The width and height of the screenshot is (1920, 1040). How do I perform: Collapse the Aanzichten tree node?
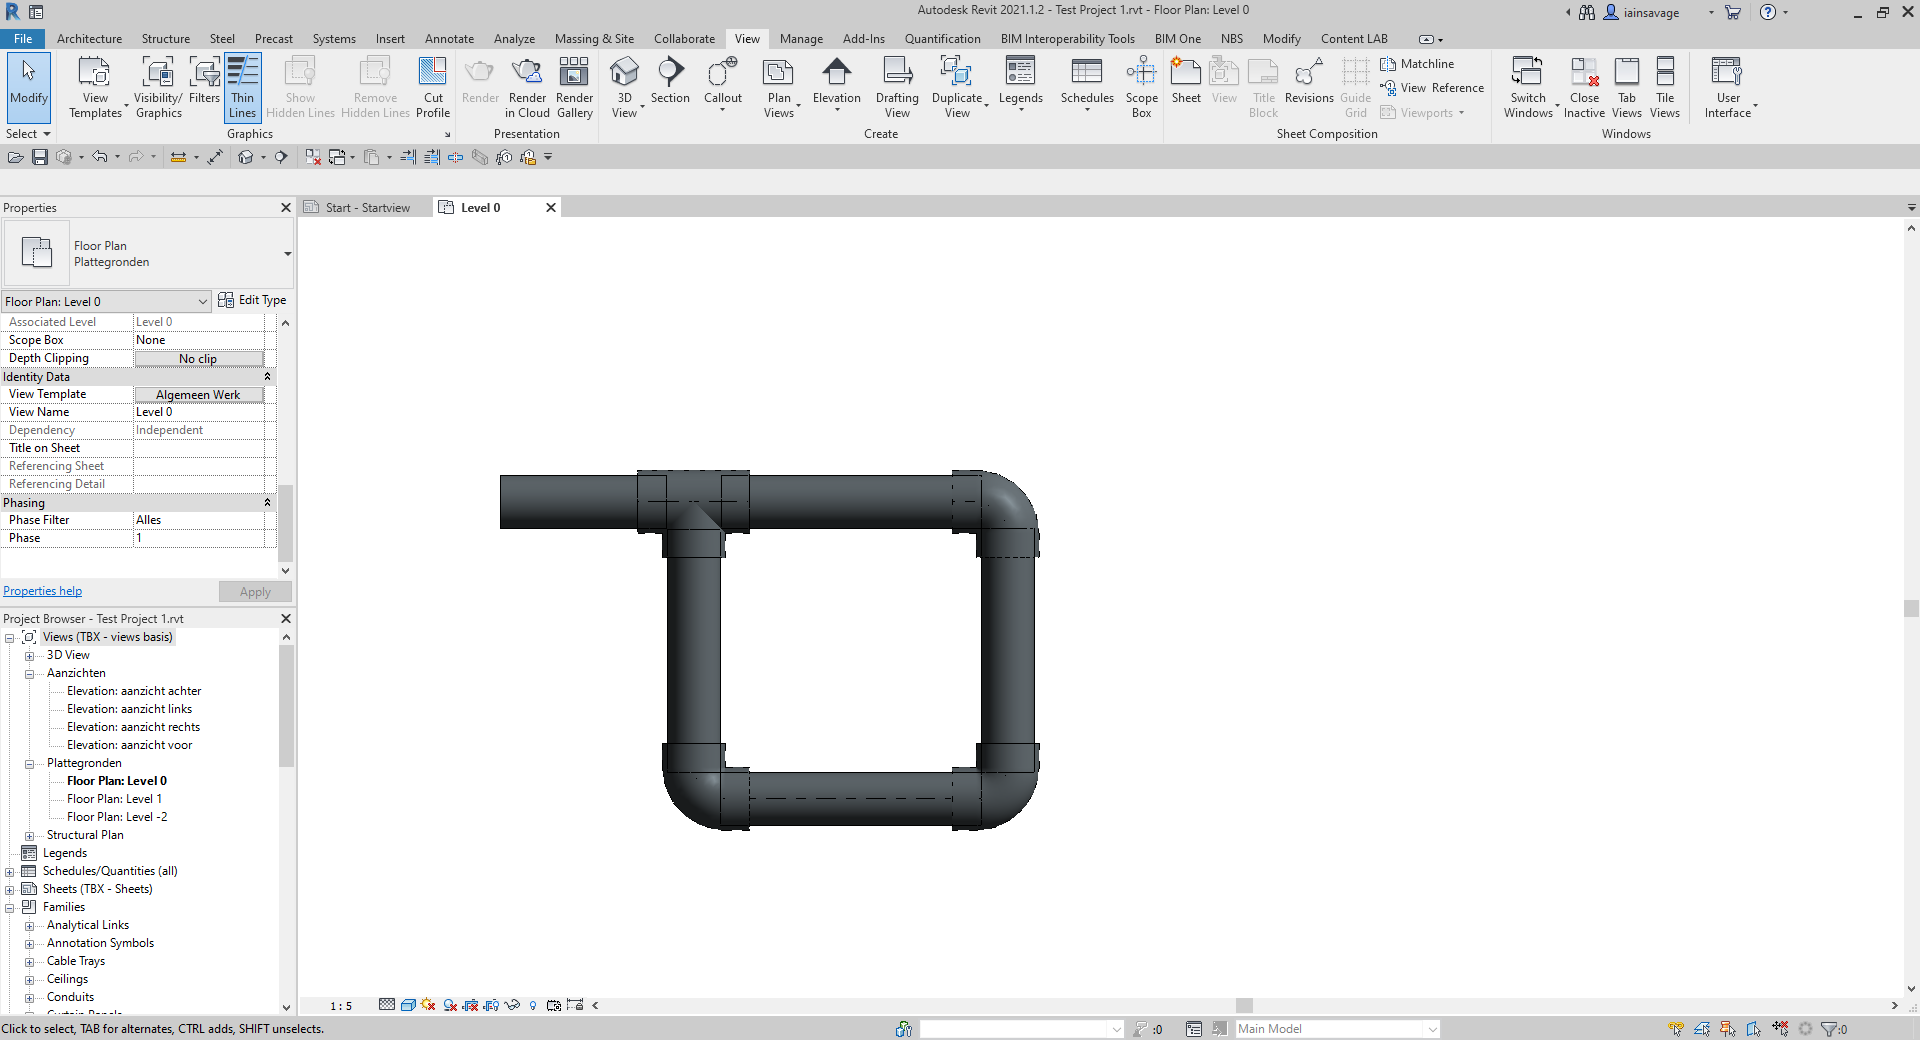pos(29,674)
